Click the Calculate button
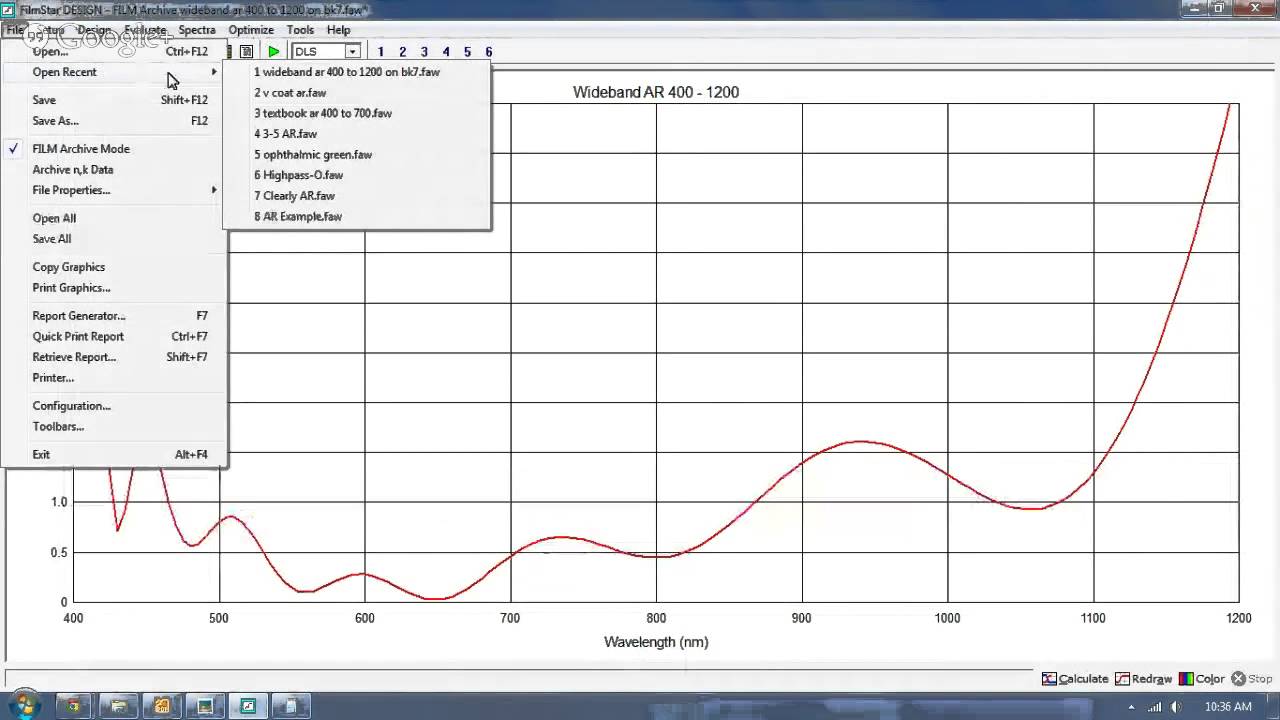Screen dimensions: 1280x720 1075,678
